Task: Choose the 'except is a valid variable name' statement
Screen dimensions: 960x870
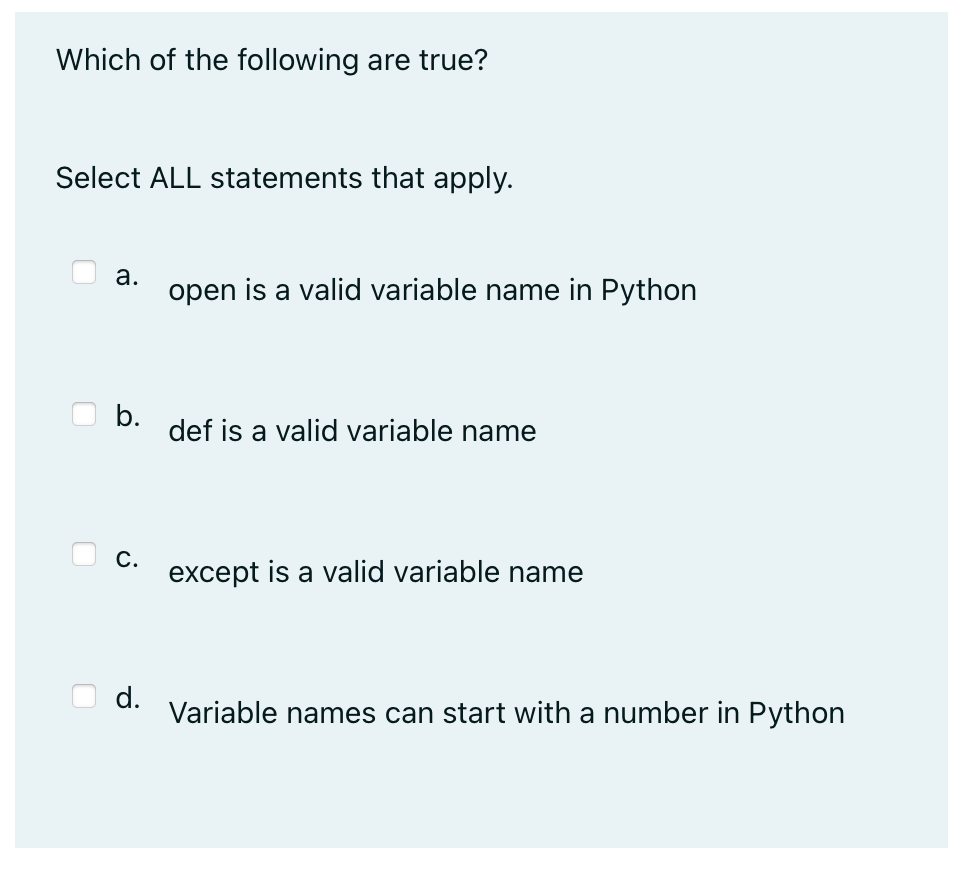Action: 375,572
